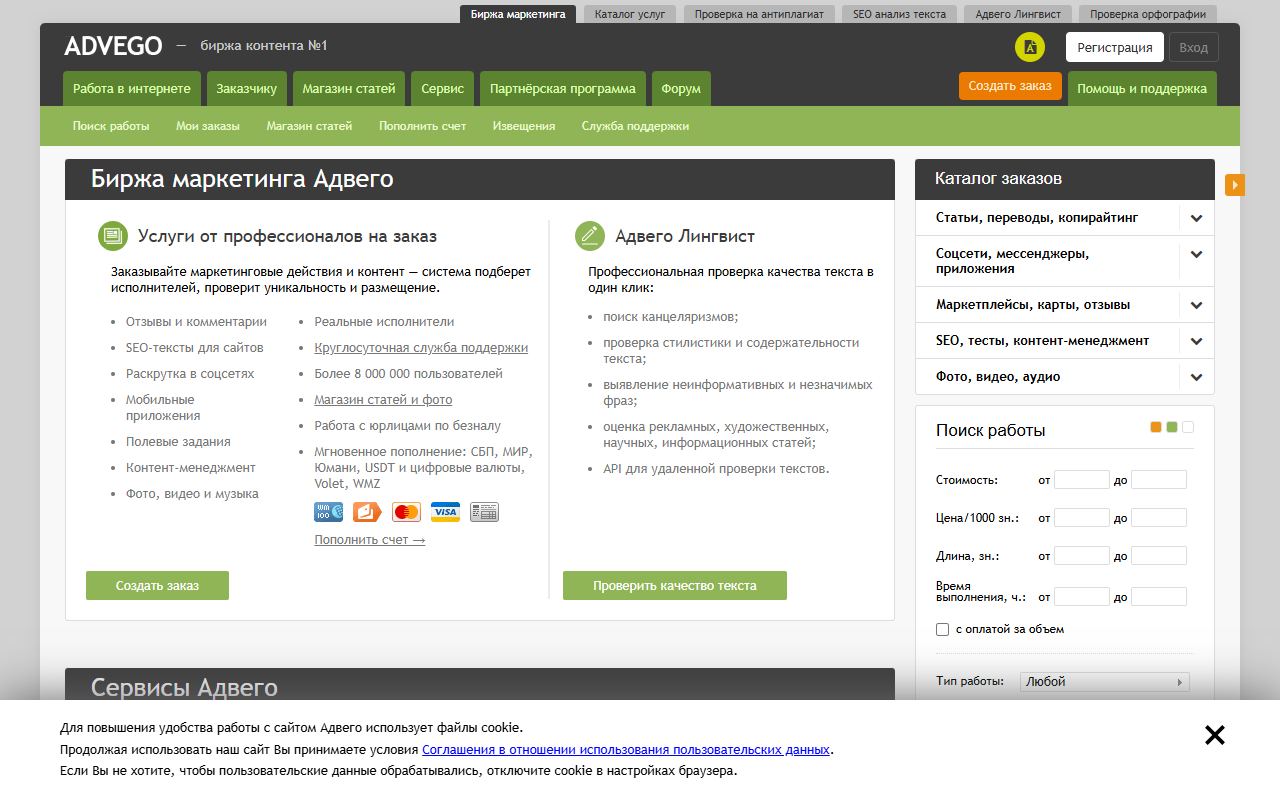
Task: Open 'Проверка орфографии' tab
Action: click(1148, 14)
